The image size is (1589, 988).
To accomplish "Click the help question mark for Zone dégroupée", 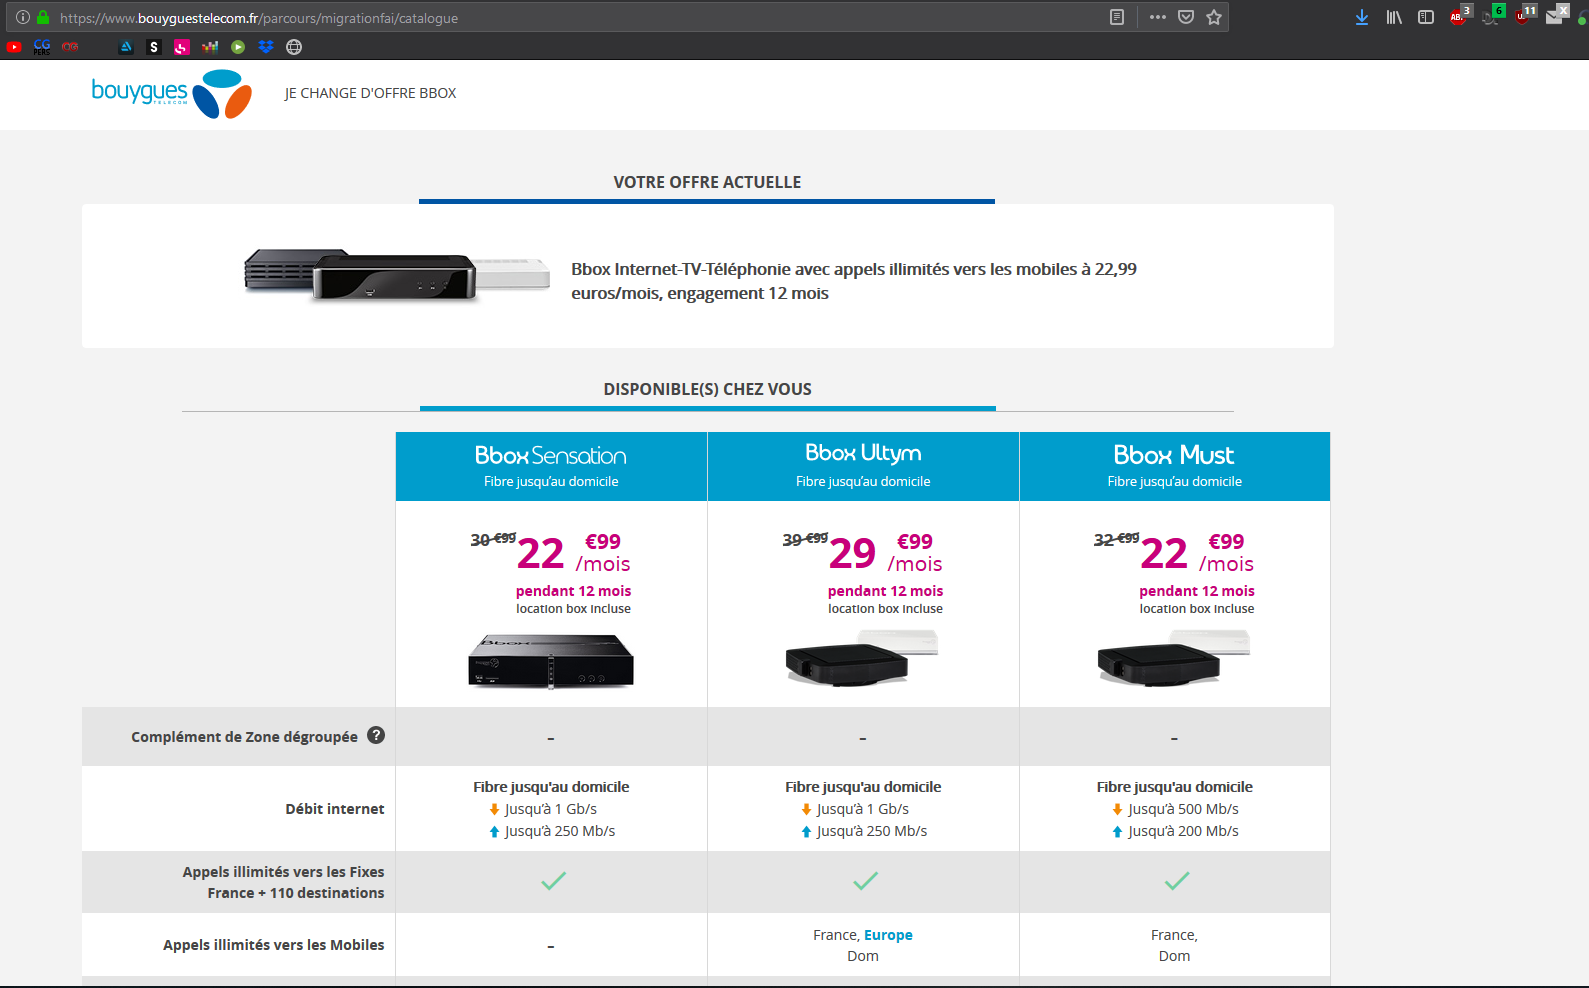I will point(376,735).
